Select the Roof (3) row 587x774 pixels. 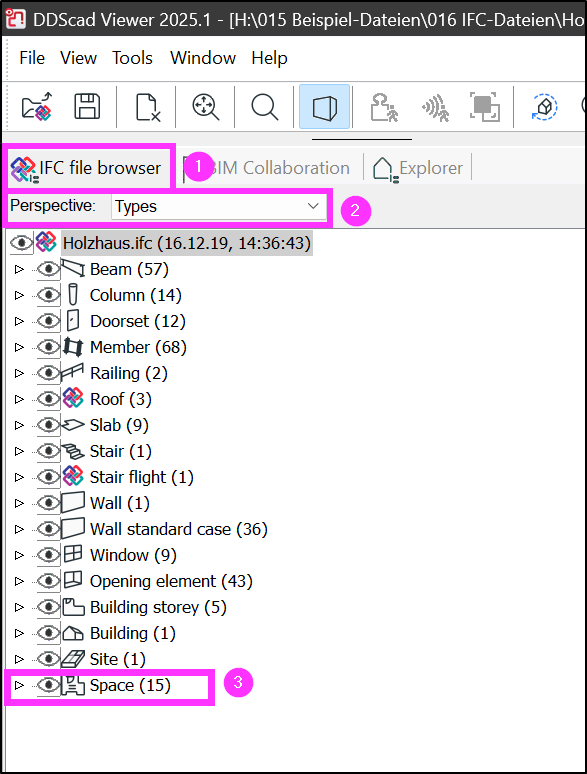(121, 399)
